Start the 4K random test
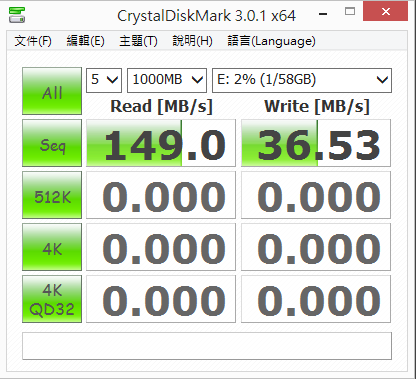 (52, 247)
